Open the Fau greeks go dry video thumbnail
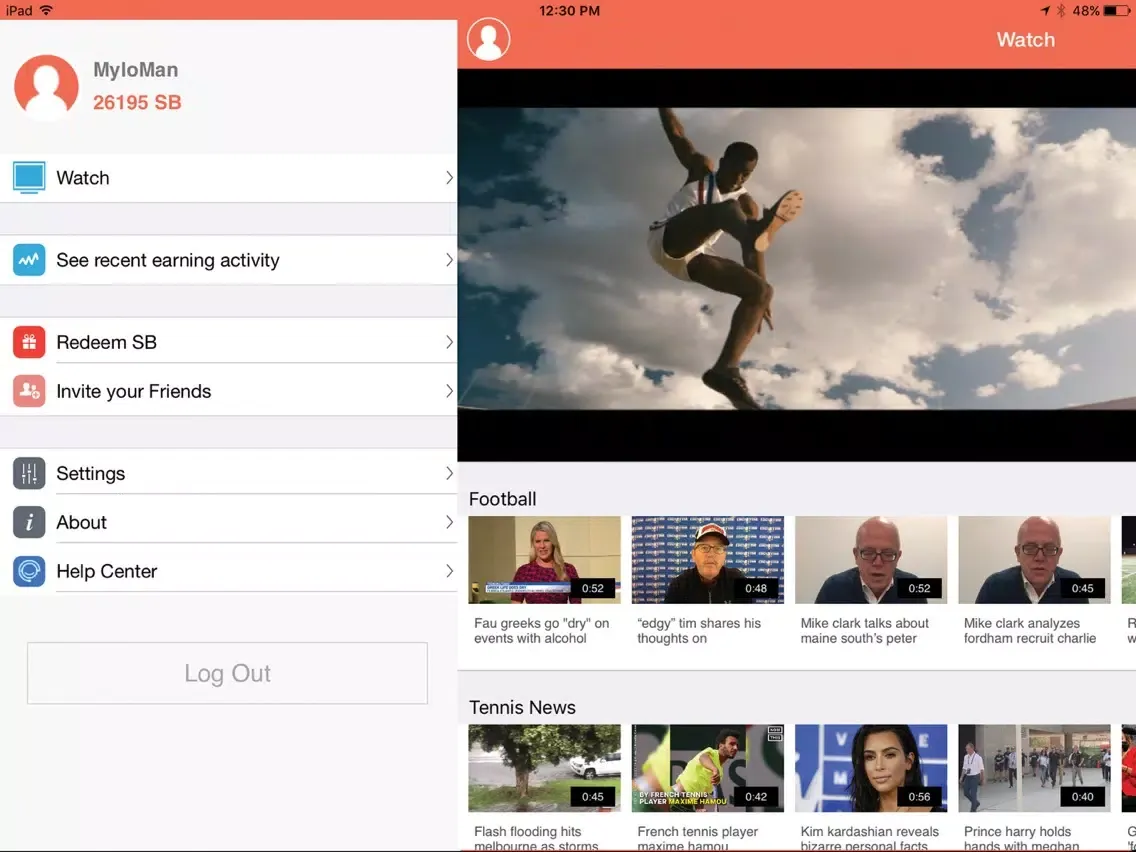The height and width of the screenshot is (852, 1136). pyautogui.click(x=544, y=560)
